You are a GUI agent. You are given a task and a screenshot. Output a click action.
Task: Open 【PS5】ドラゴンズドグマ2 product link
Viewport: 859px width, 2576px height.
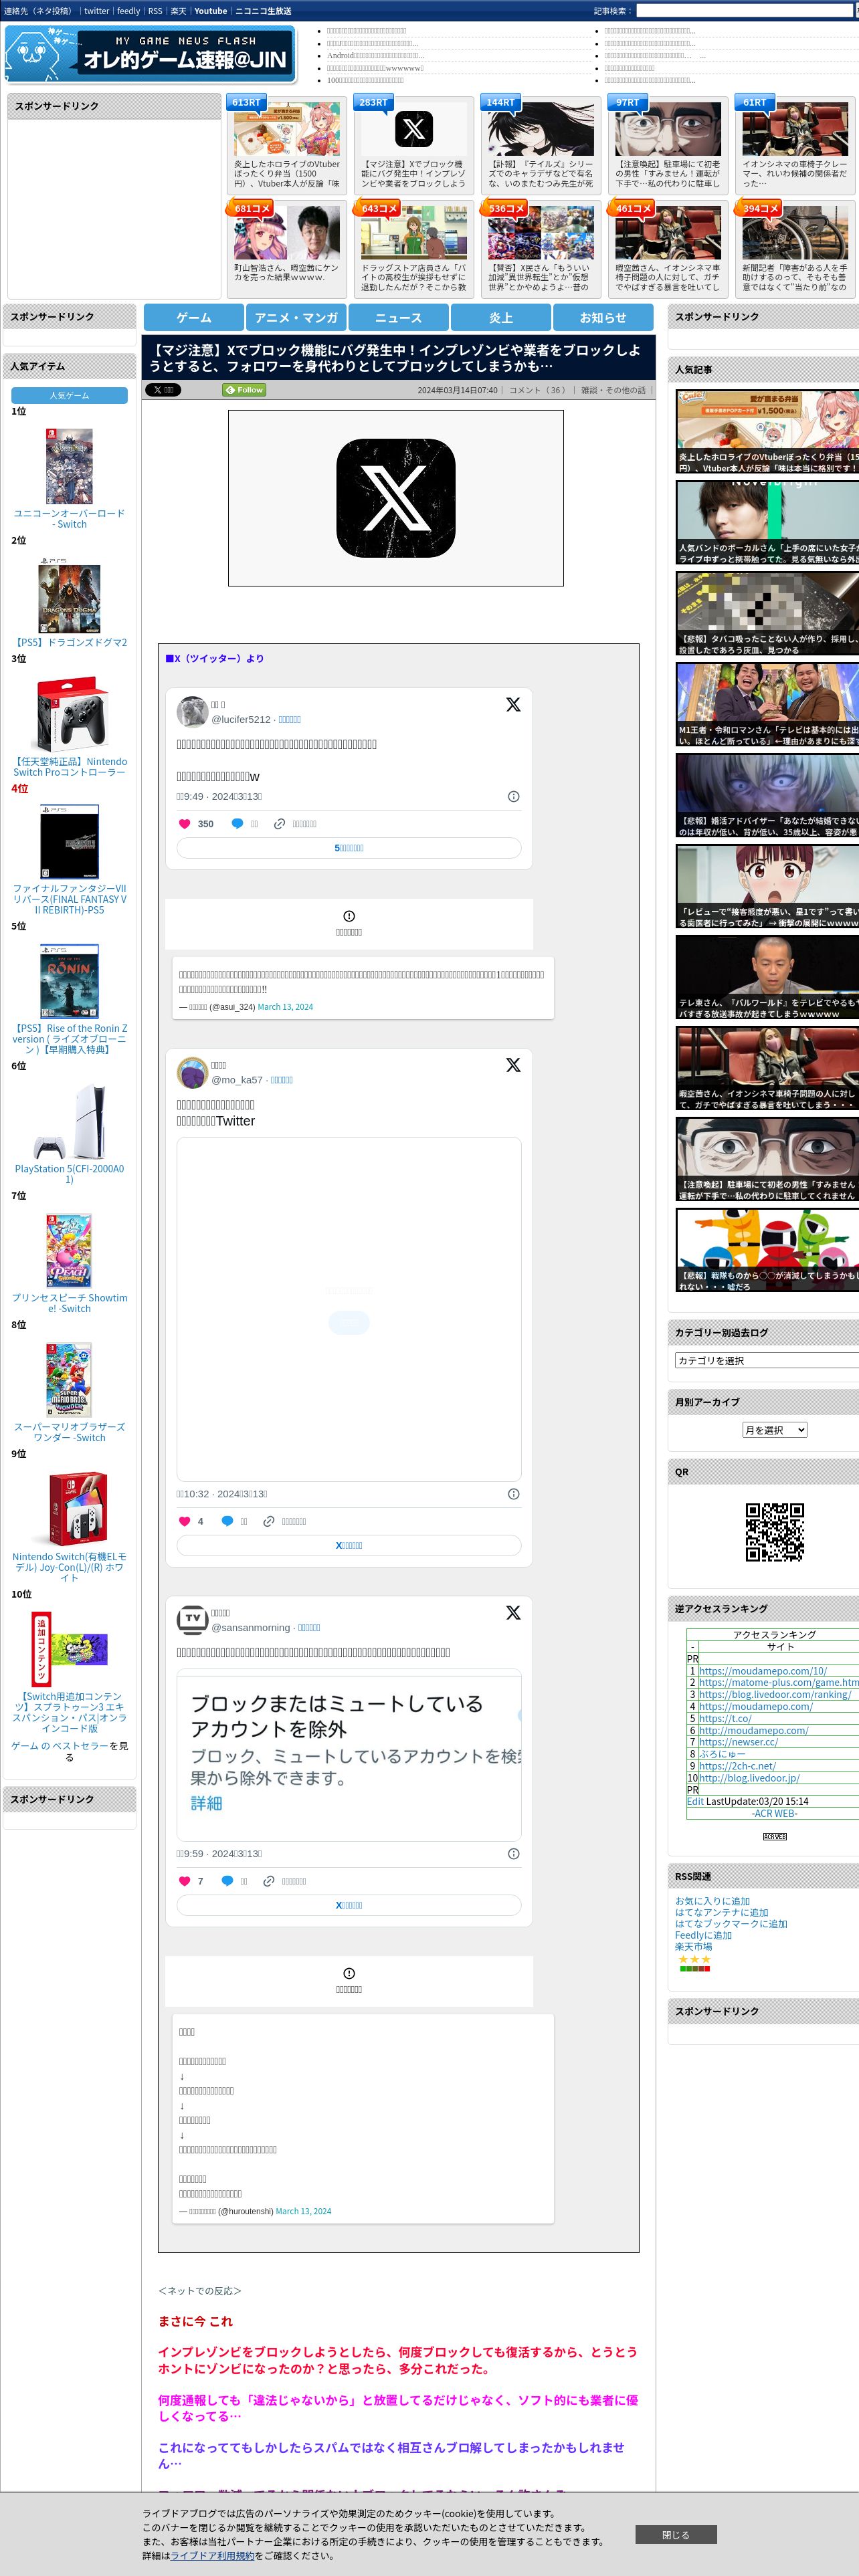69,643
